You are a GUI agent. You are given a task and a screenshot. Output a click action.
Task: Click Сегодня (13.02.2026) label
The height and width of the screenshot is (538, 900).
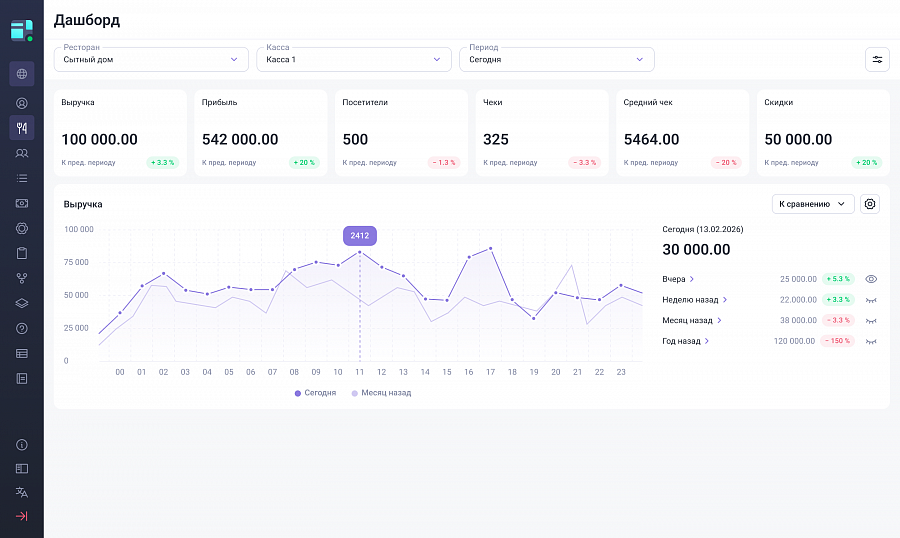pyautogui.click(x=703, y=229)
